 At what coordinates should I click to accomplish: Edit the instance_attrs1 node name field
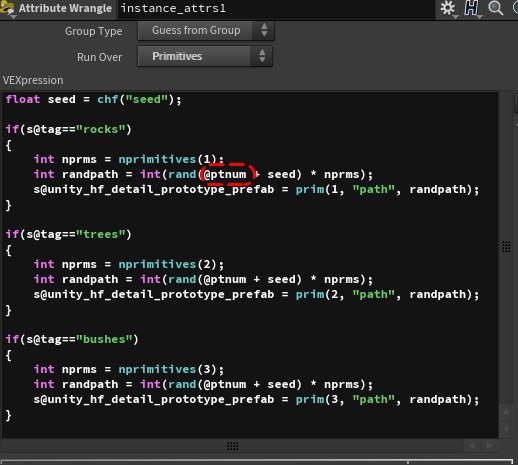click(x=276, y=8)
